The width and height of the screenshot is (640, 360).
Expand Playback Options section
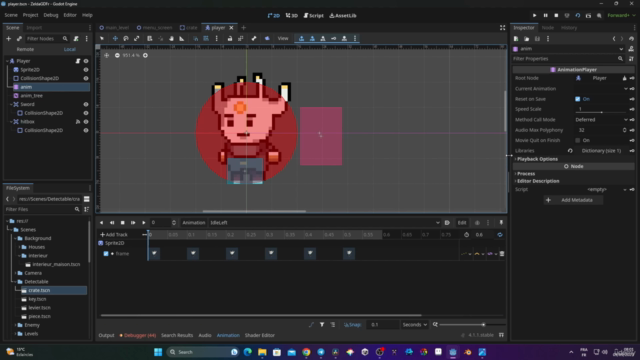(537, 159)
